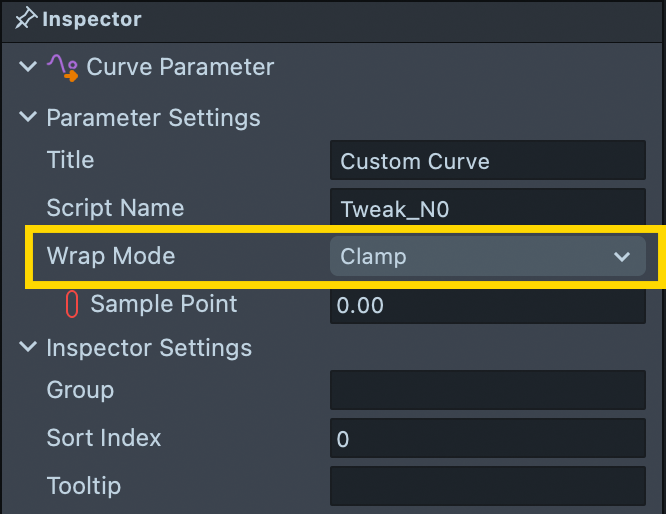Click the Curve Parameter header label
The image size is (666, 514).
[x=180, y=68]
